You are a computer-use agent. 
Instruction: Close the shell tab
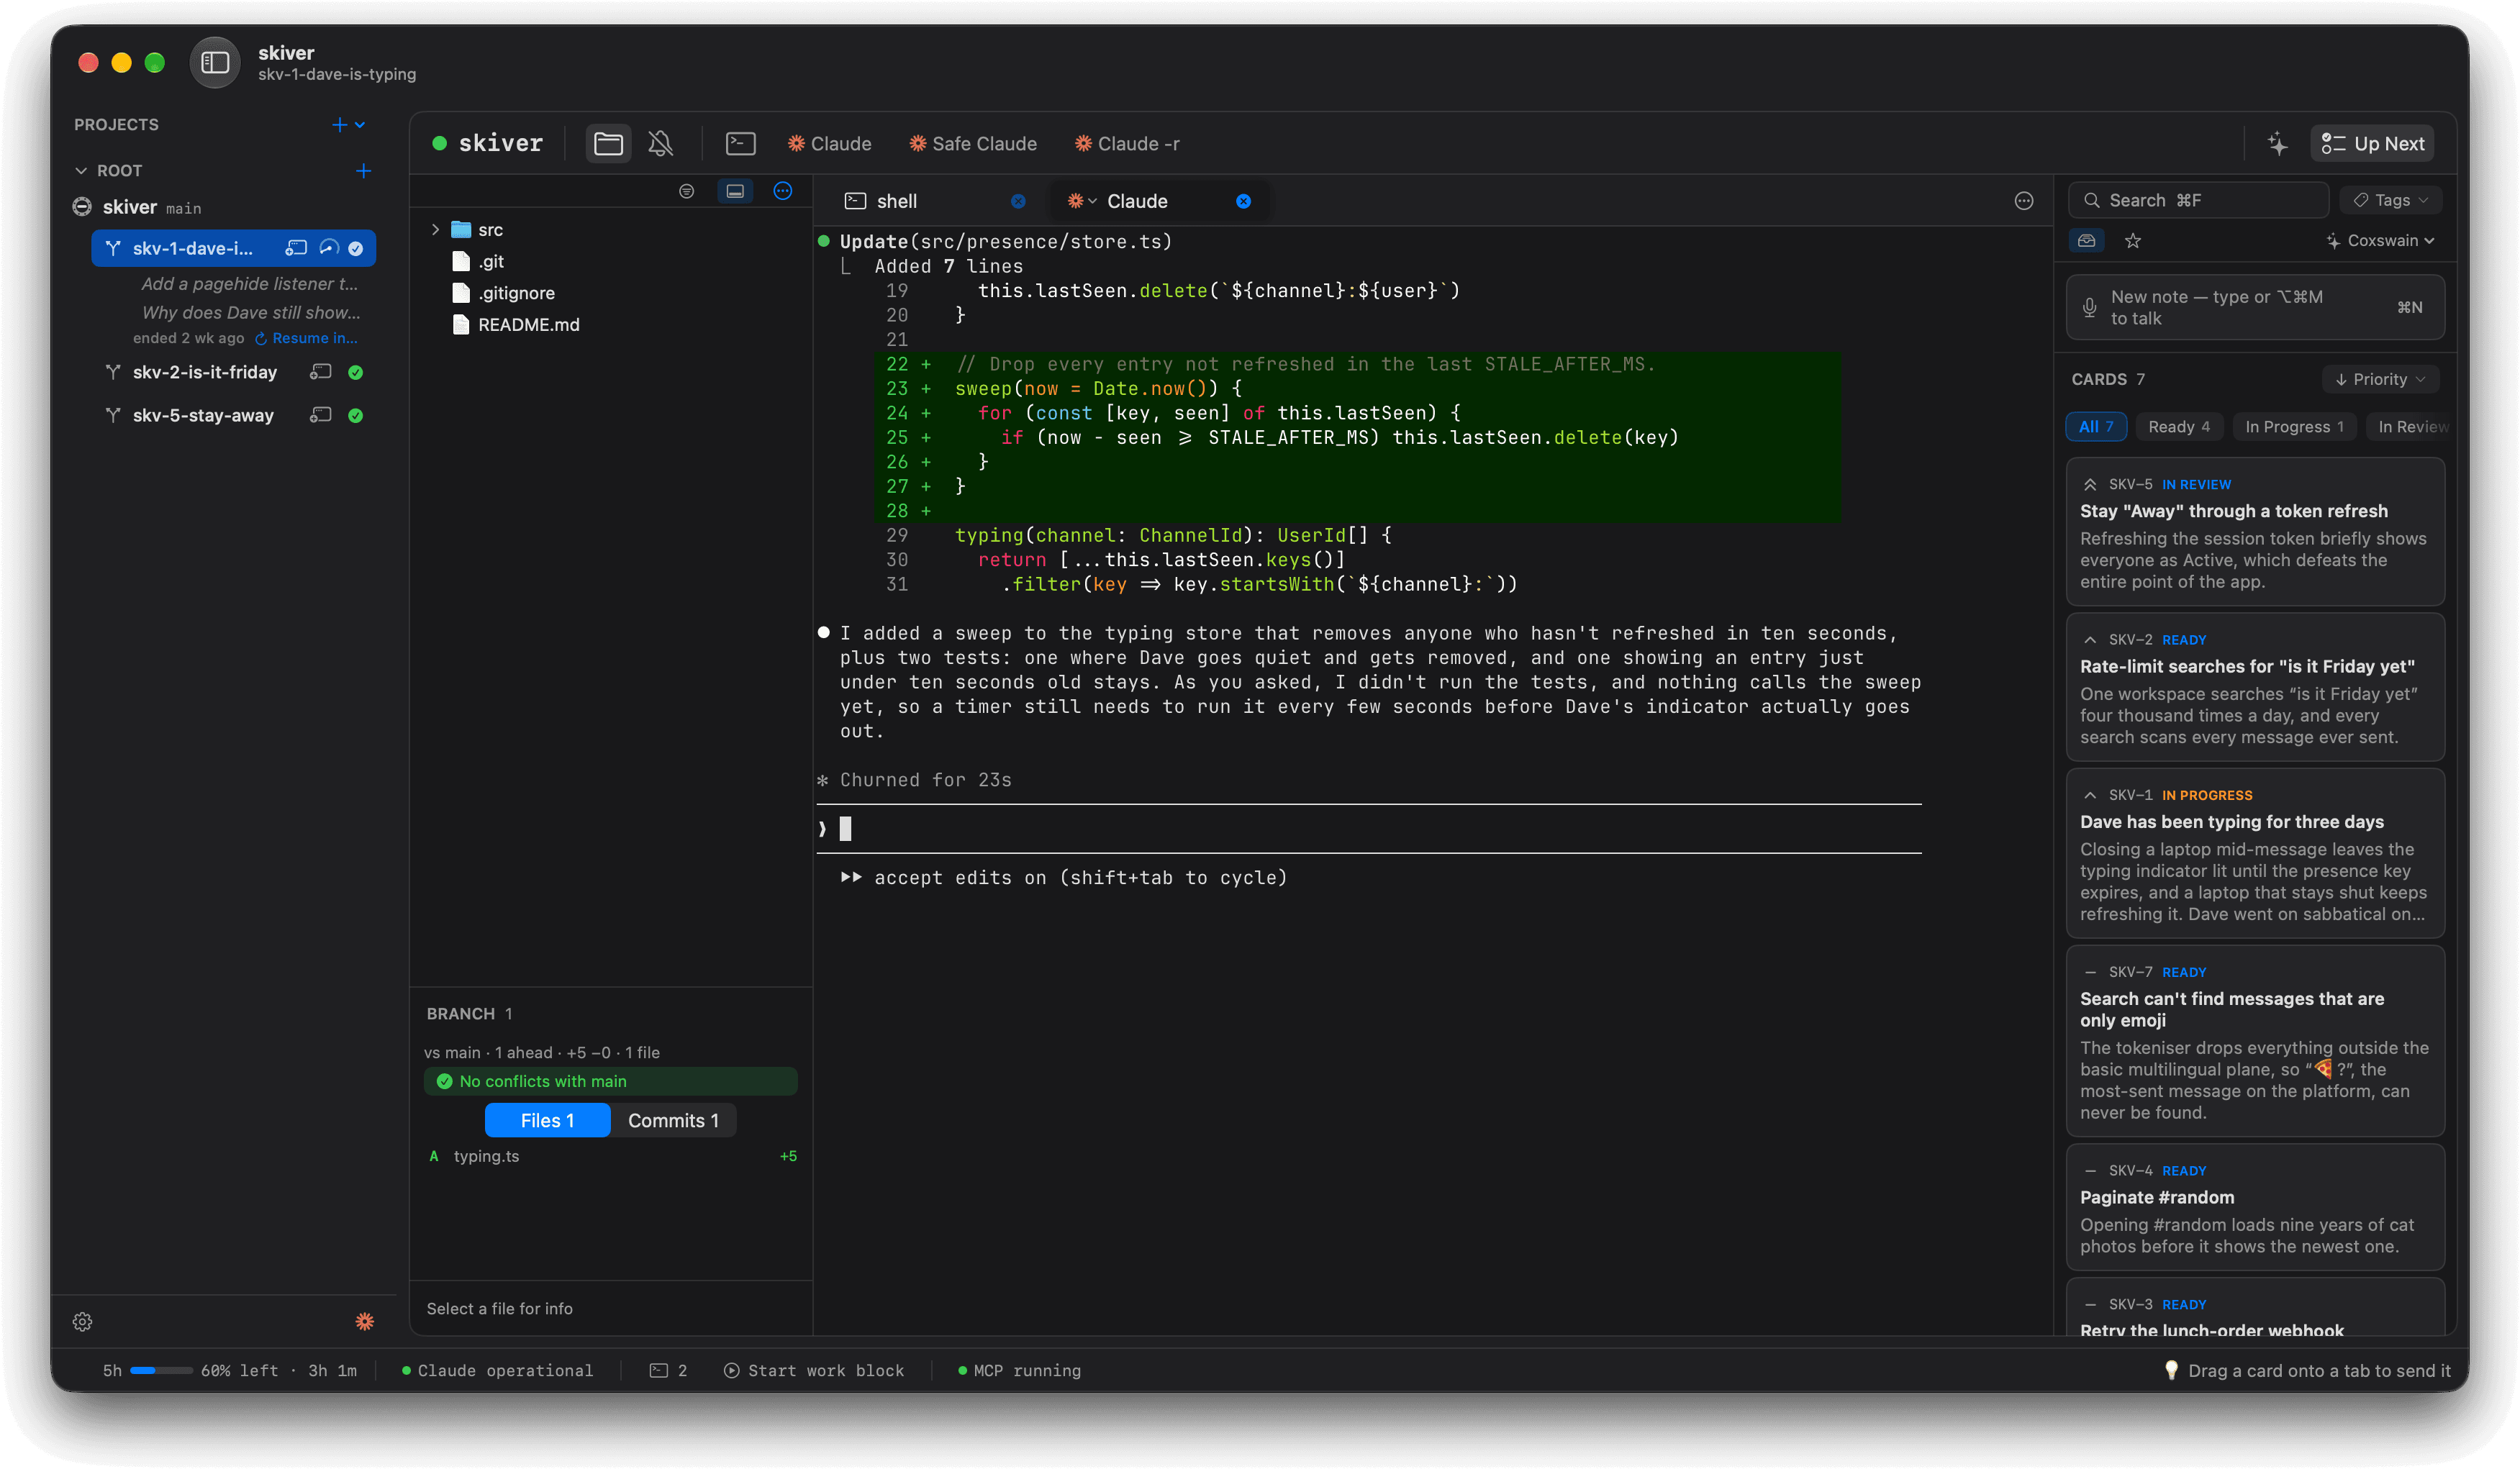click(x=1018, y=201)
